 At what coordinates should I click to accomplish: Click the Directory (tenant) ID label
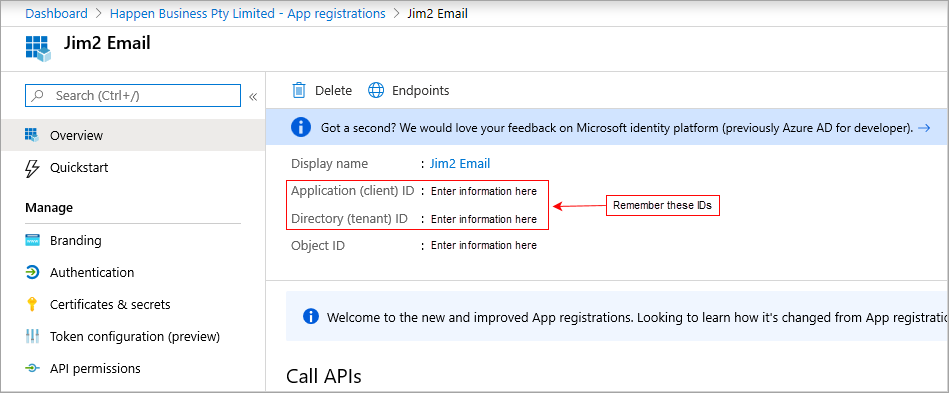[349, 219]
